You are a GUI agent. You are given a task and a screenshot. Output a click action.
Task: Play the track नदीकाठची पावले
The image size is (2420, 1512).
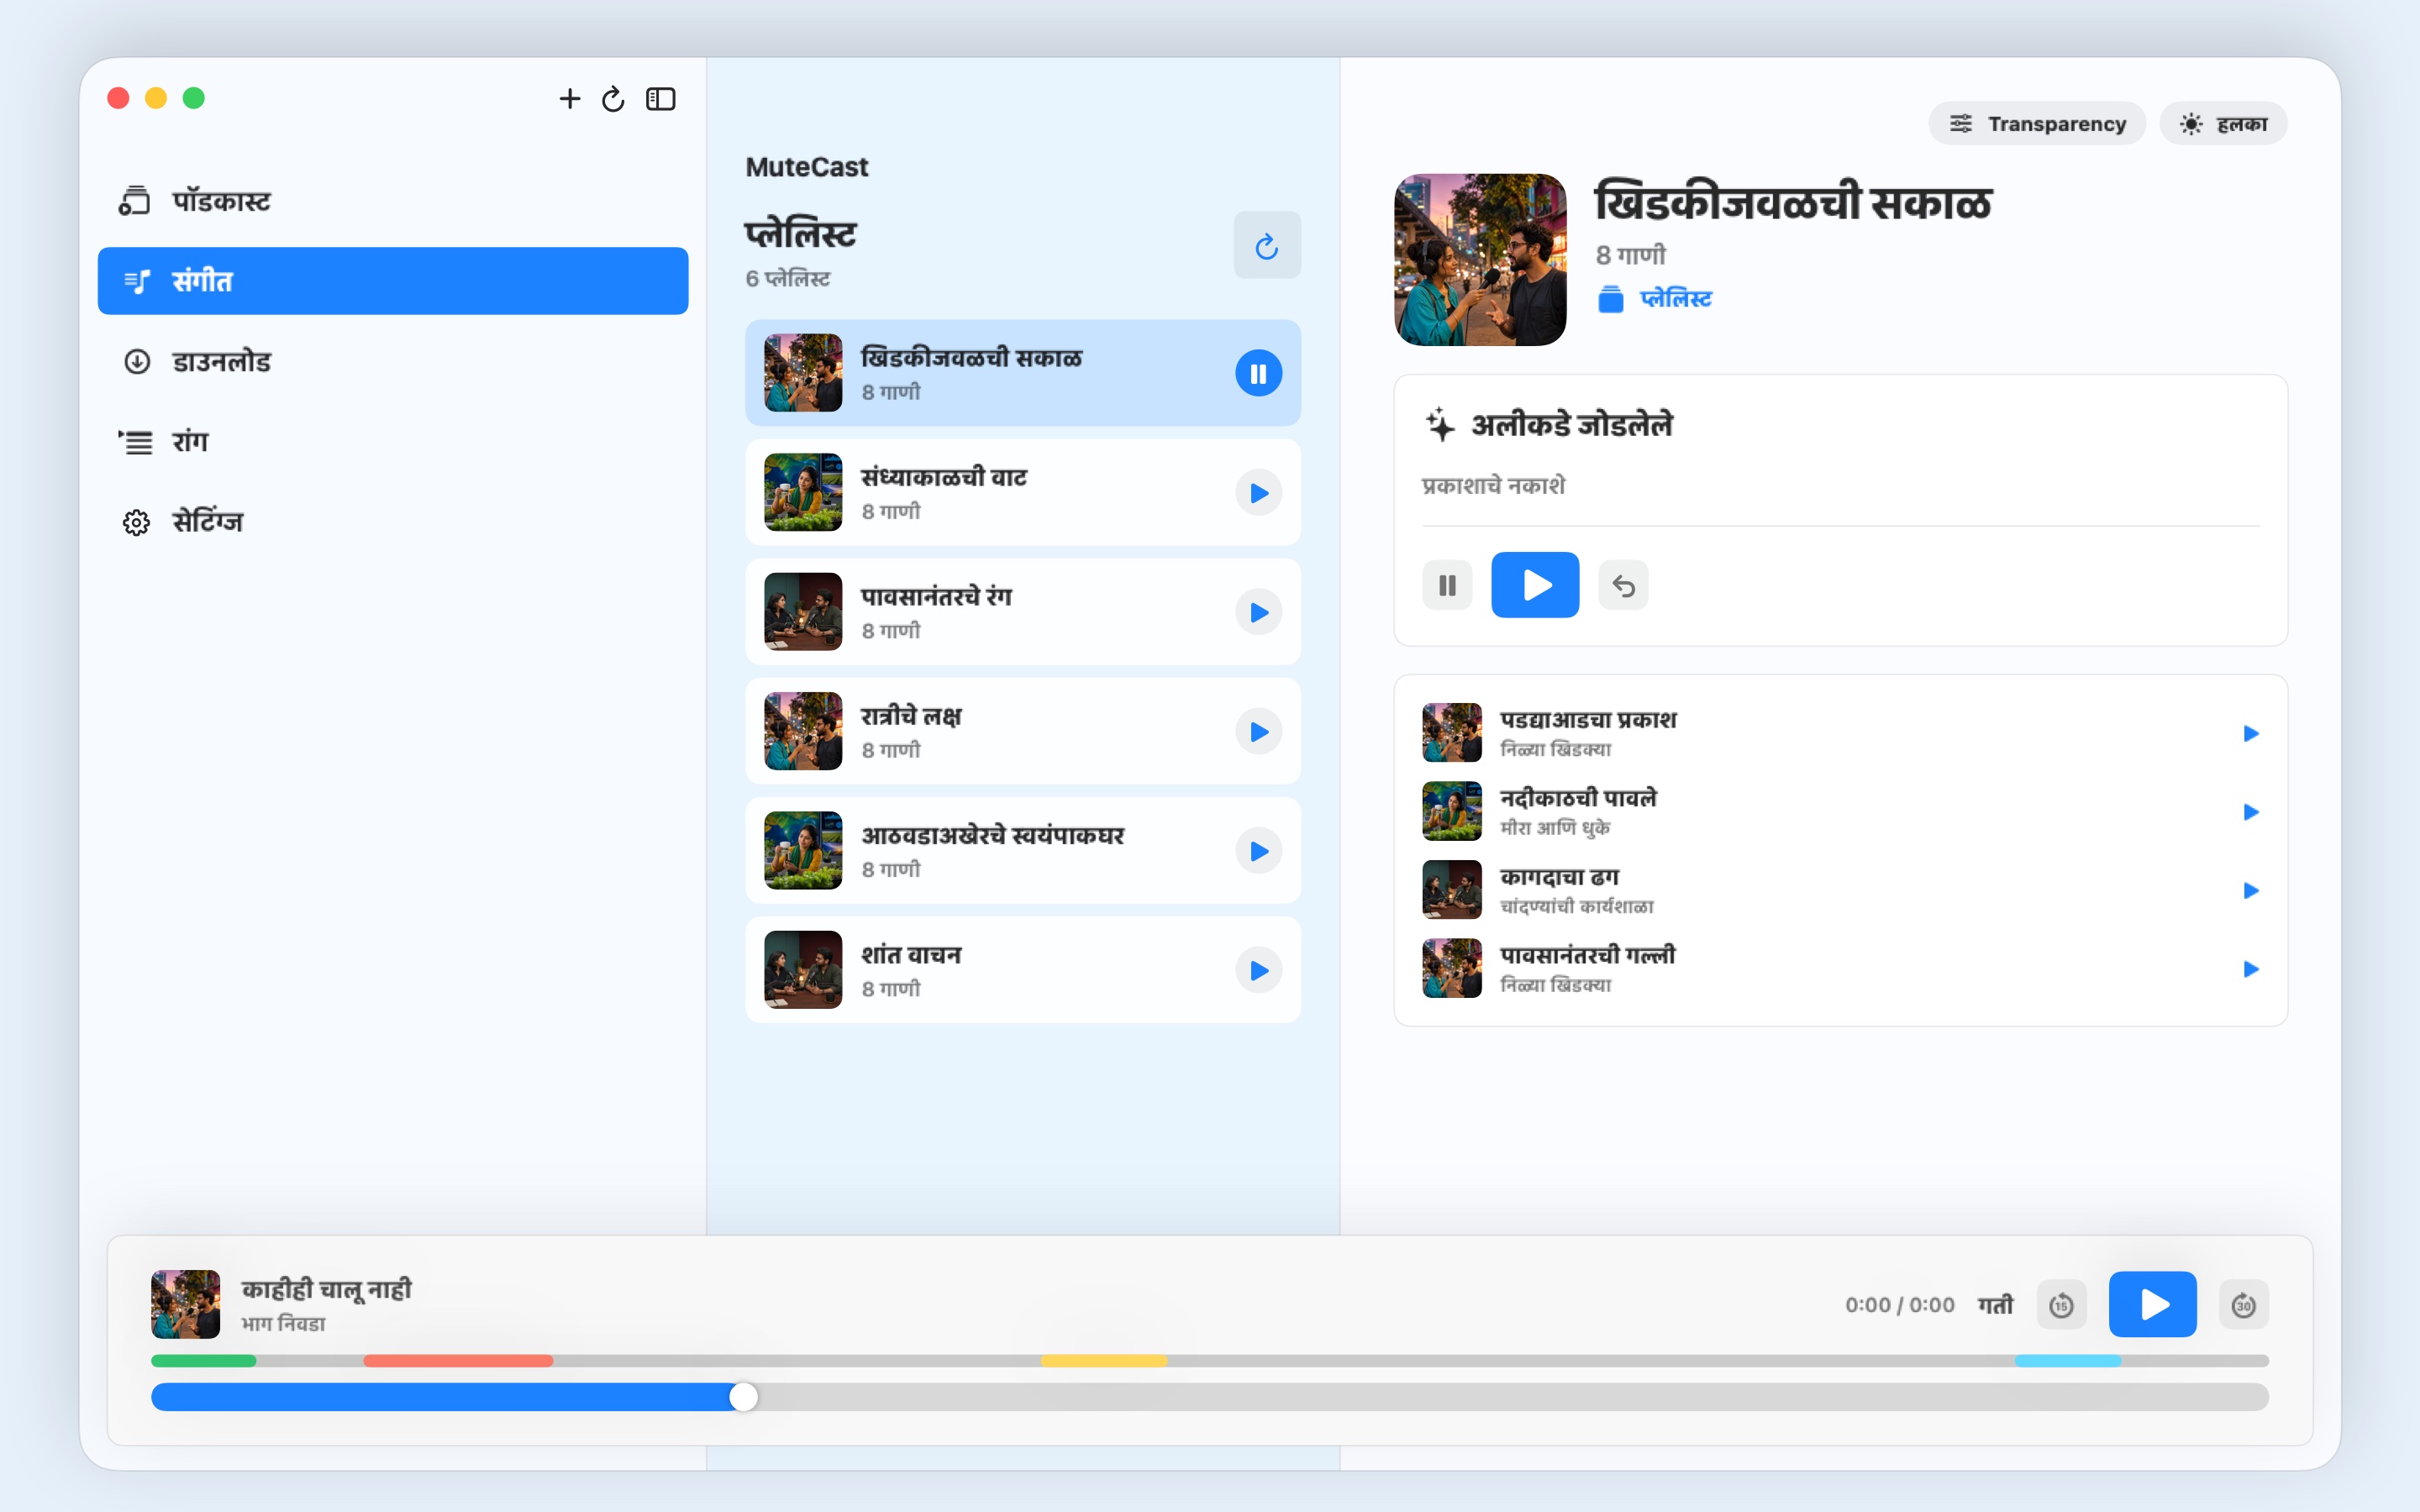click(x=2250, y=812)
